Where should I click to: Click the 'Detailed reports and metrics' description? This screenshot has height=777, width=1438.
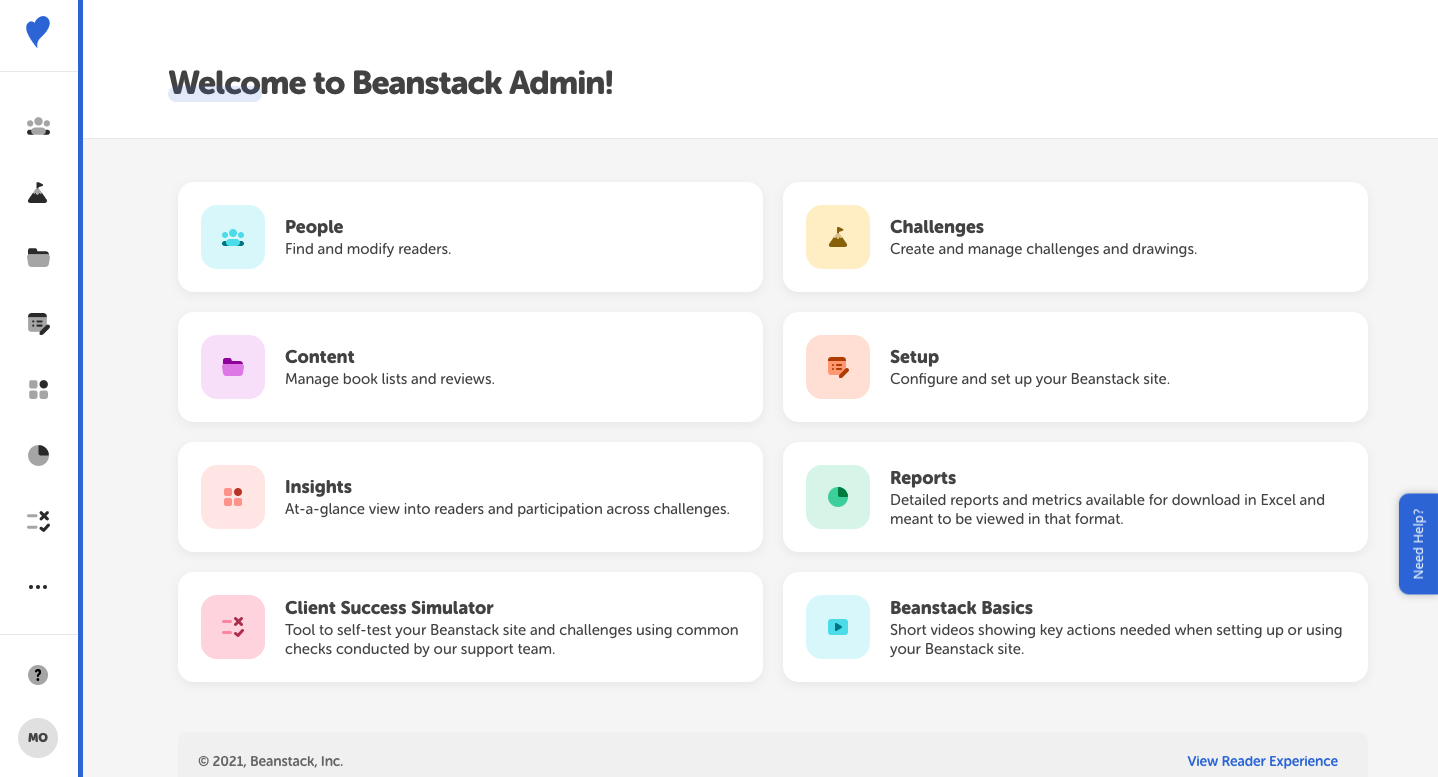click(1107, 509)
